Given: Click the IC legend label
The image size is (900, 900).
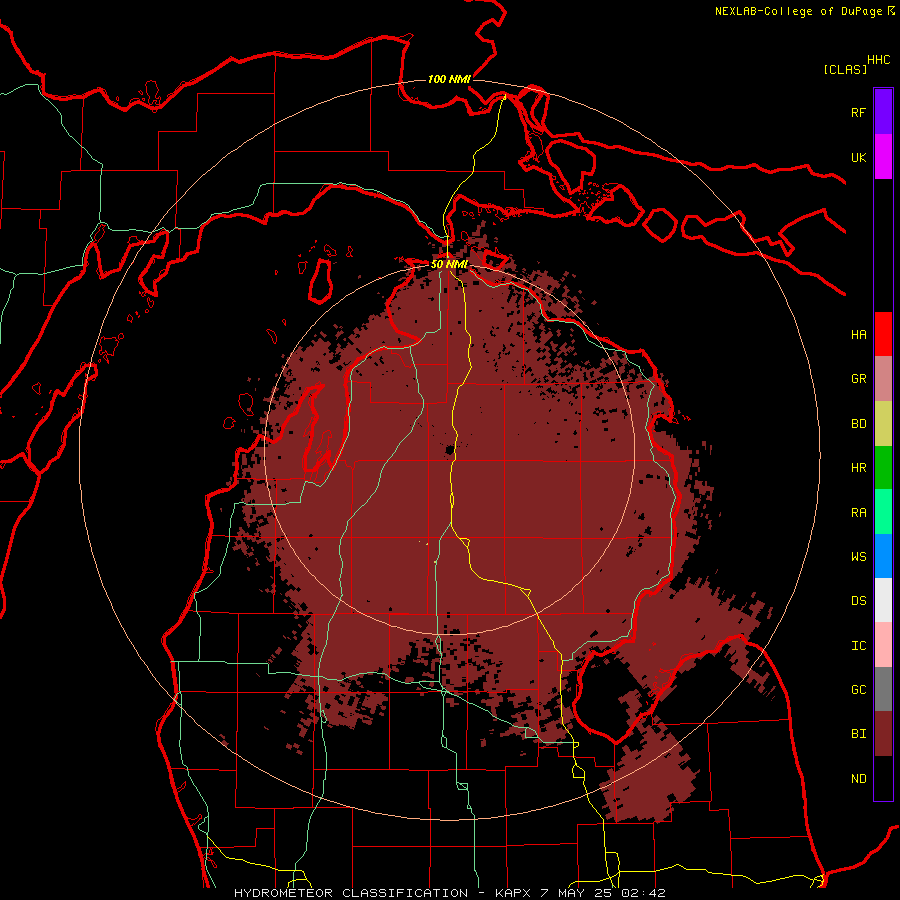Looking at the screenshot, I should [858, 645].
